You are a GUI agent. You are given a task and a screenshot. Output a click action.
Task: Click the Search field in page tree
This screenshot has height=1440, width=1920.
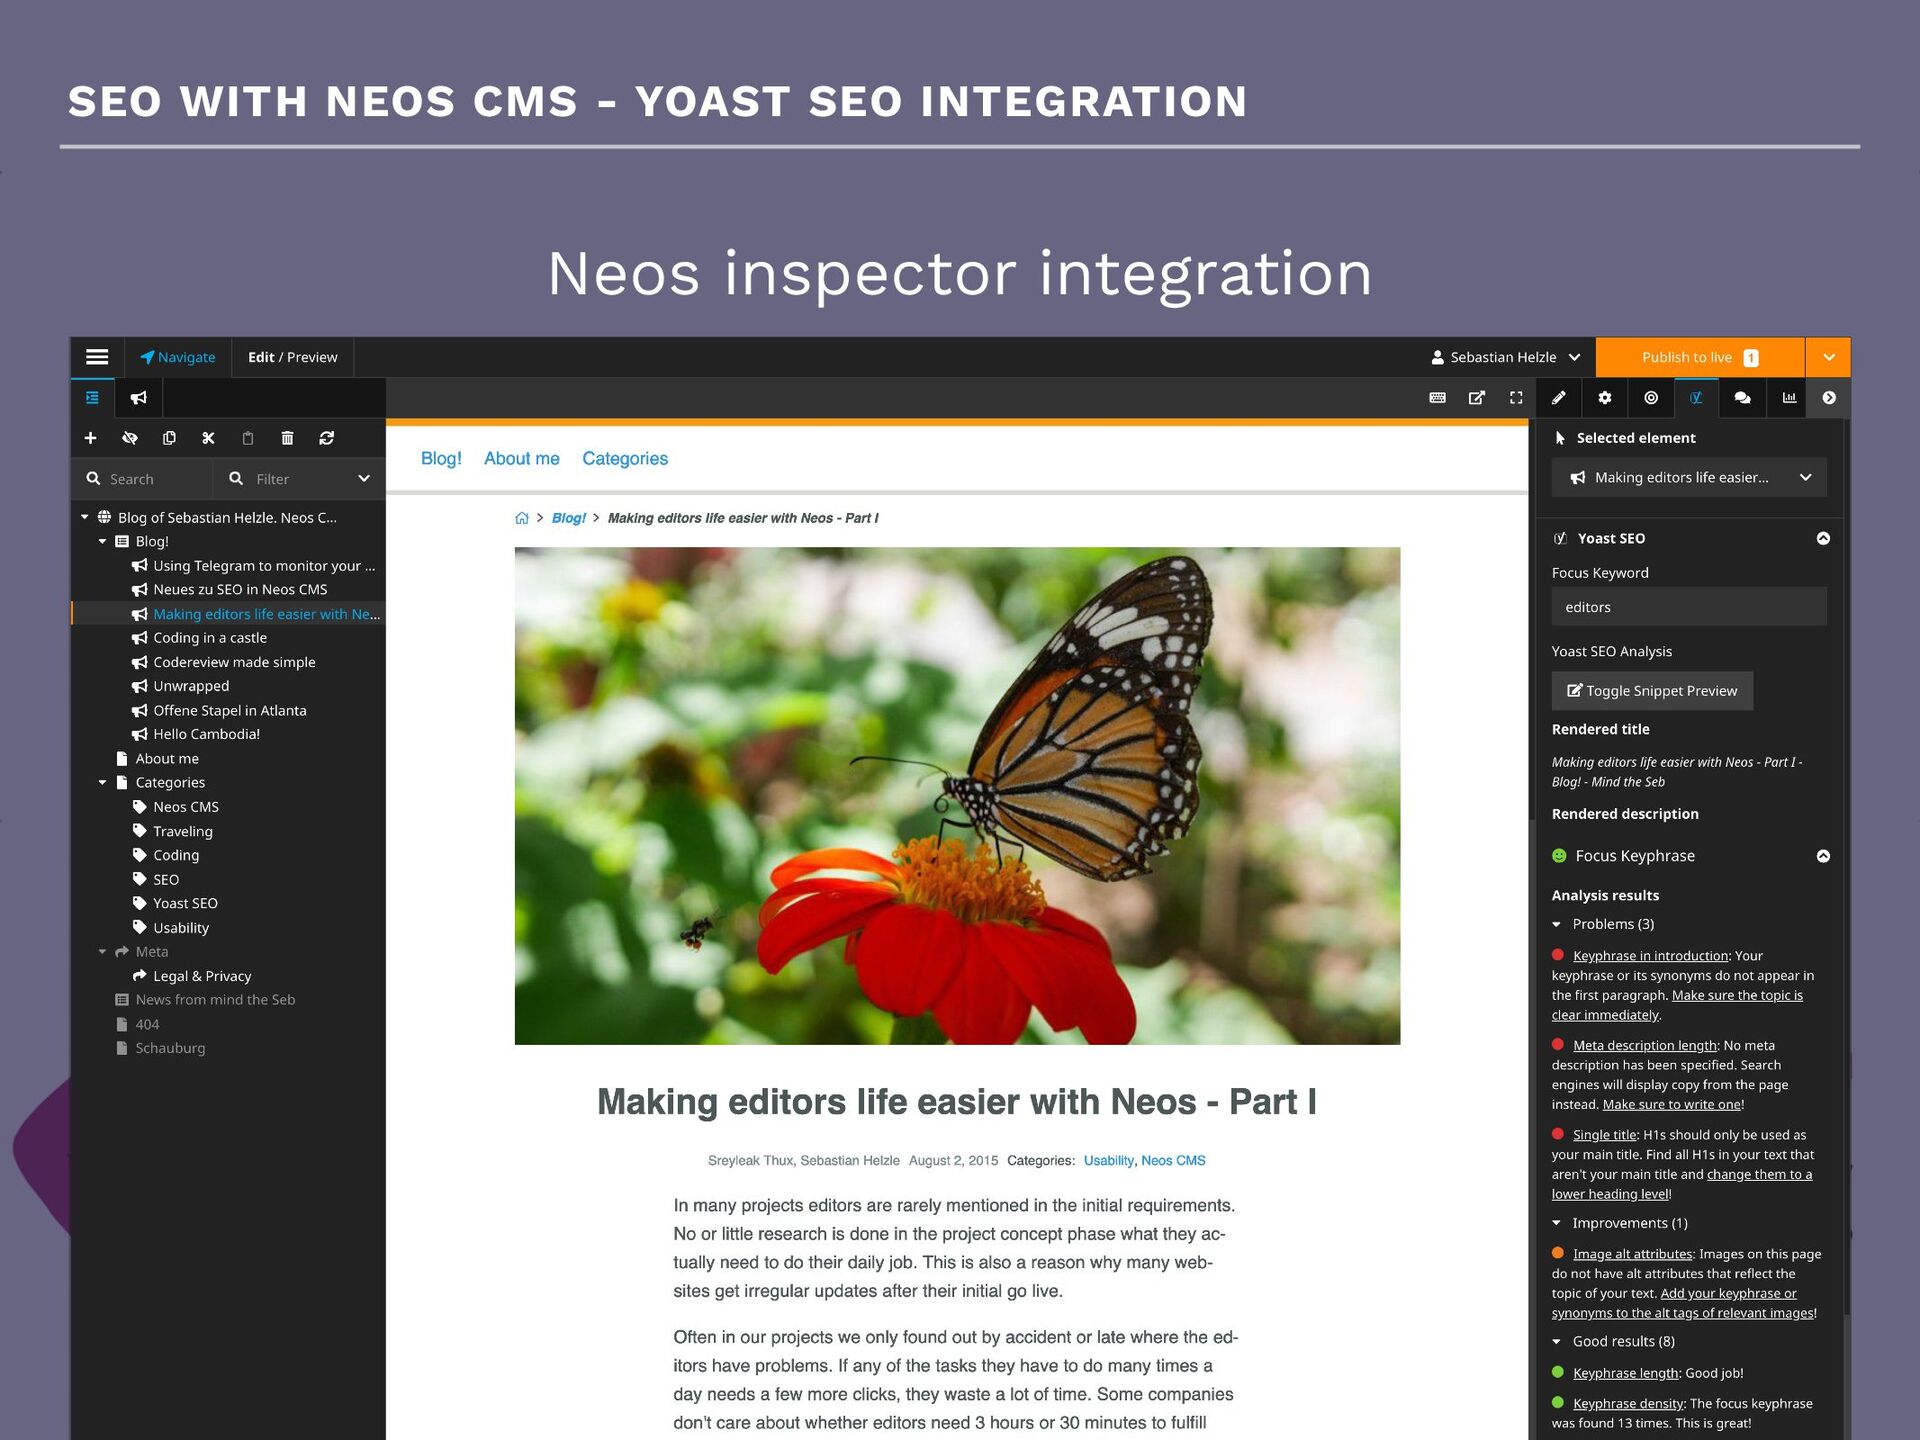tap(142, 479)
